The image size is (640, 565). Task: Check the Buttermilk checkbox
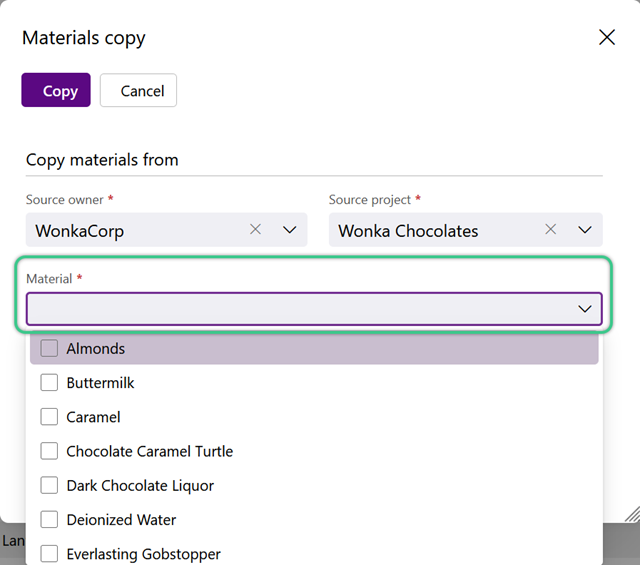coord(49,383)
